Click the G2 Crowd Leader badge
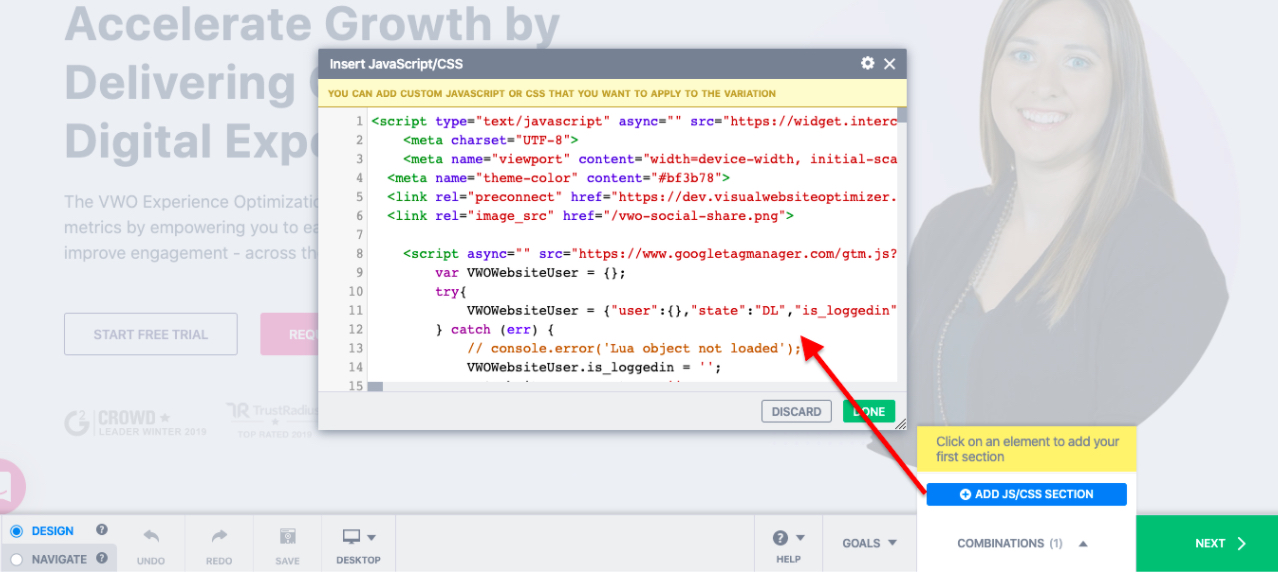 (134, 423)
